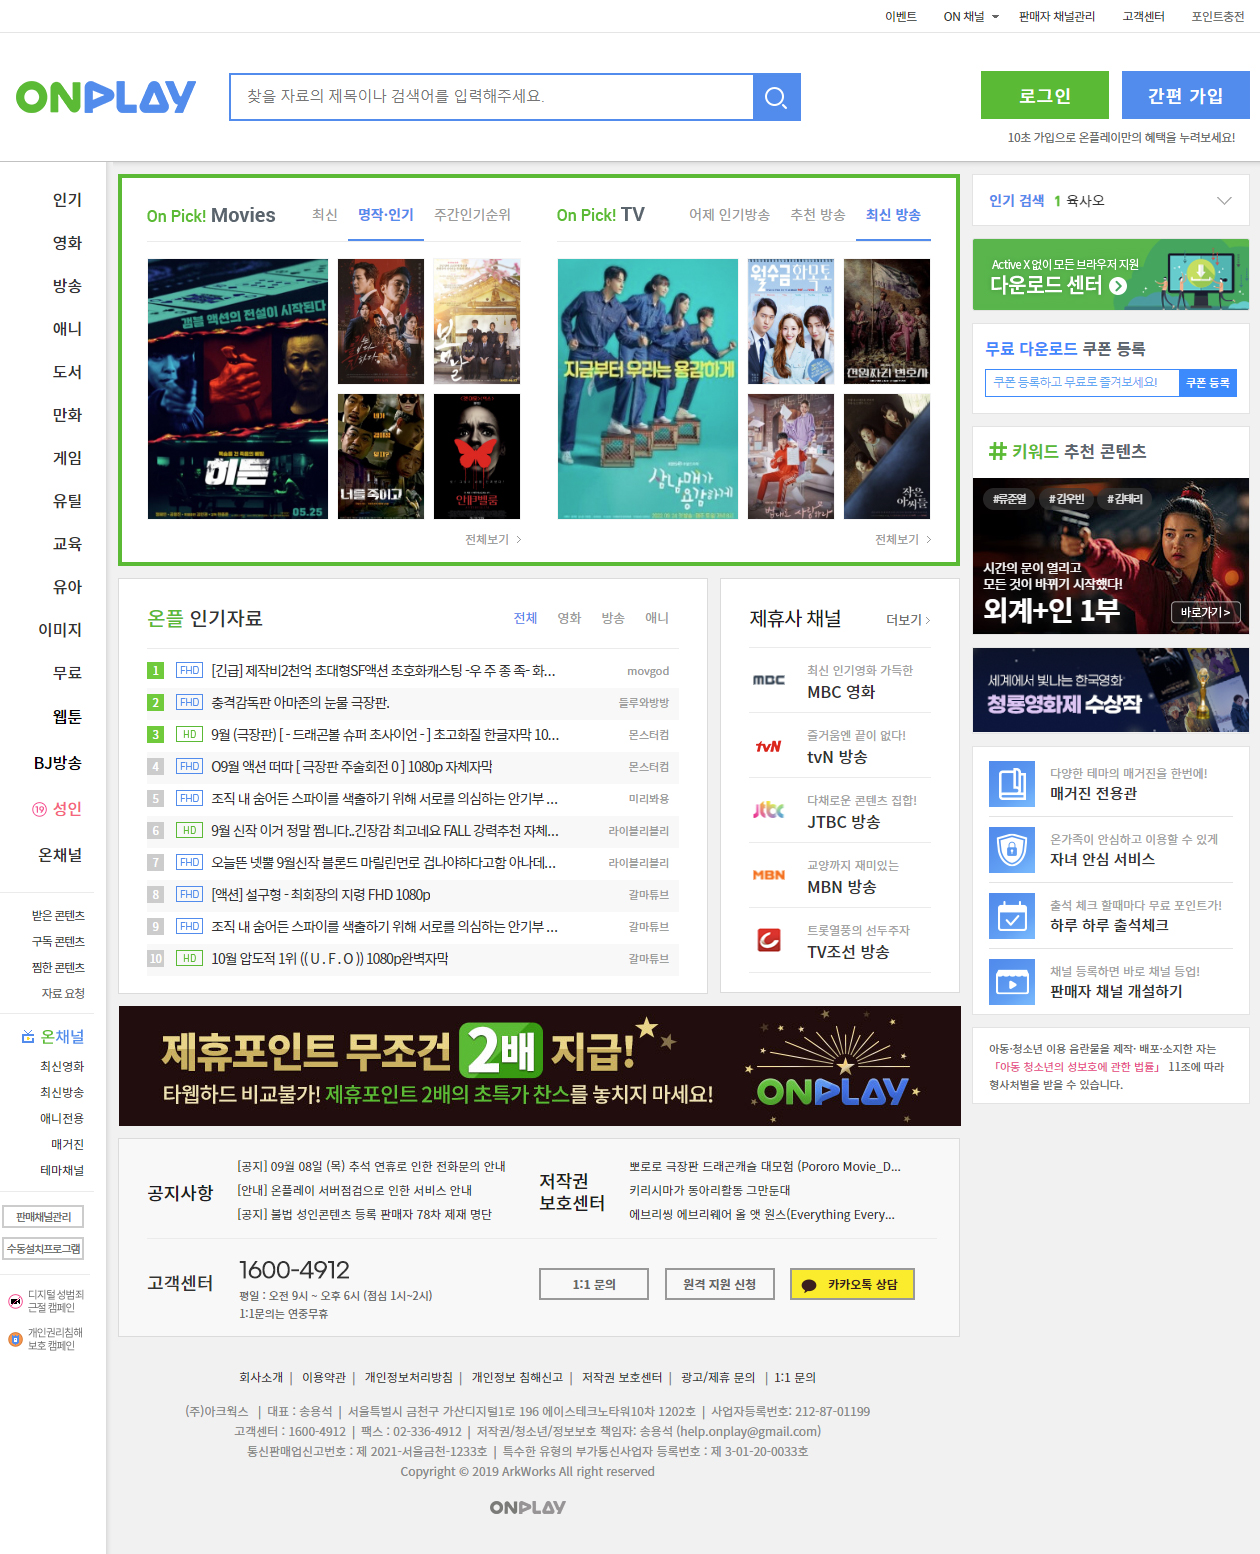This screenshot has width=1260, height=1554.
Task: Open 고객센터 in top menu
Action: pos(1143,17)
